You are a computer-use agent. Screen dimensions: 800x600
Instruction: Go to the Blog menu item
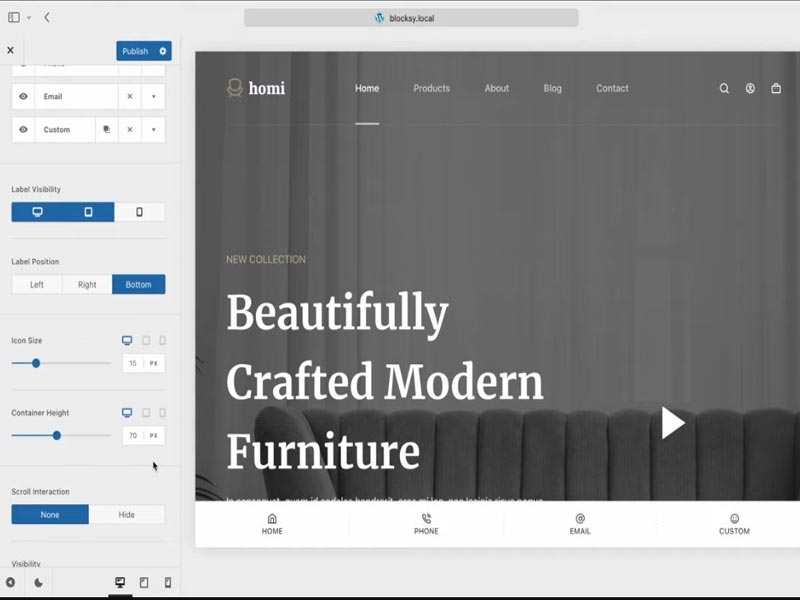click(x=552, y=88)
